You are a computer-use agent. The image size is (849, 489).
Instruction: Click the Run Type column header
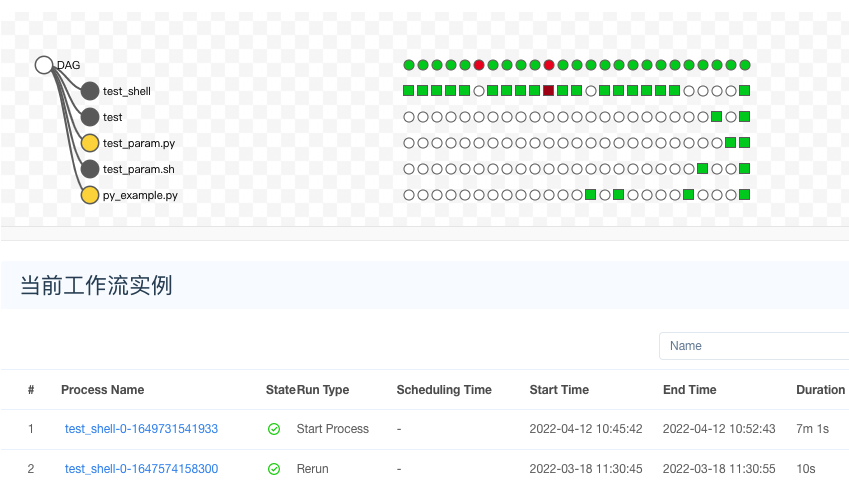click(x=323, y=390)
